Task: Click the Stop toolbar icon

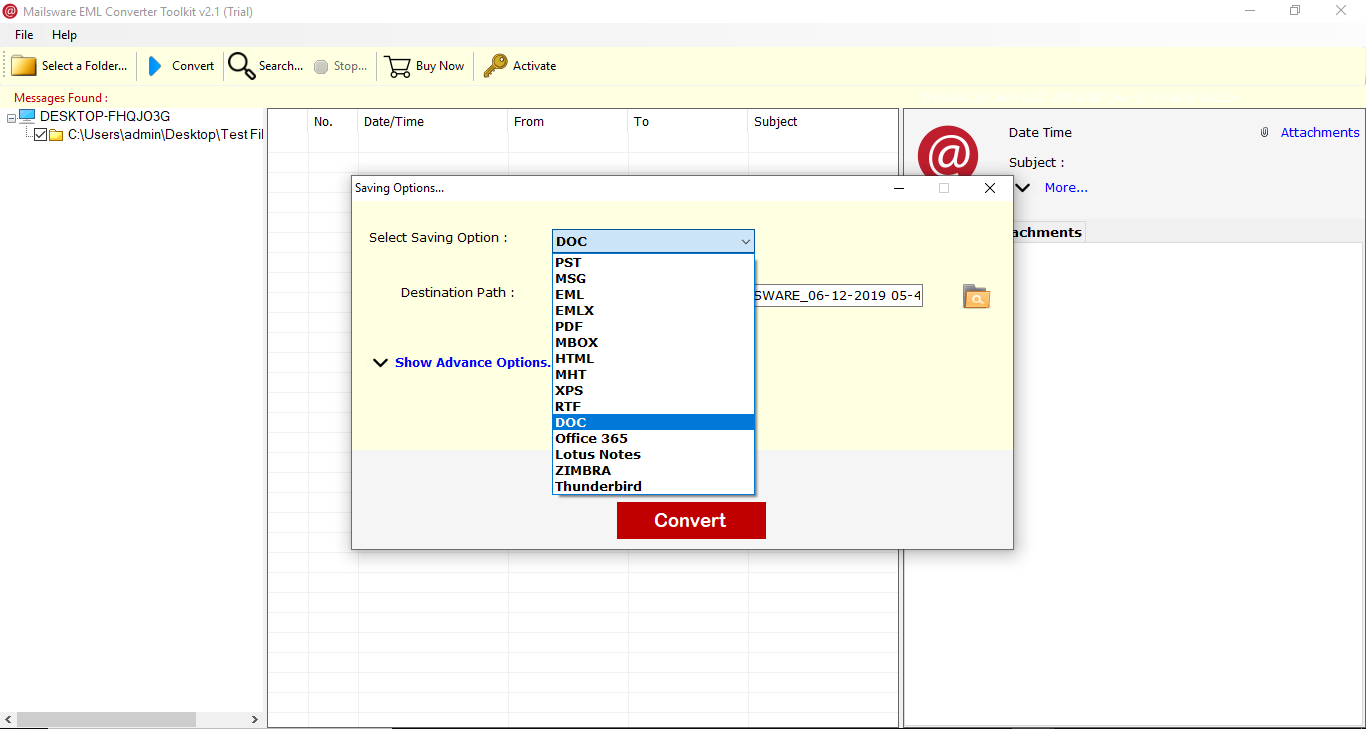Action: pyautogui.click(x=321, y=67)
